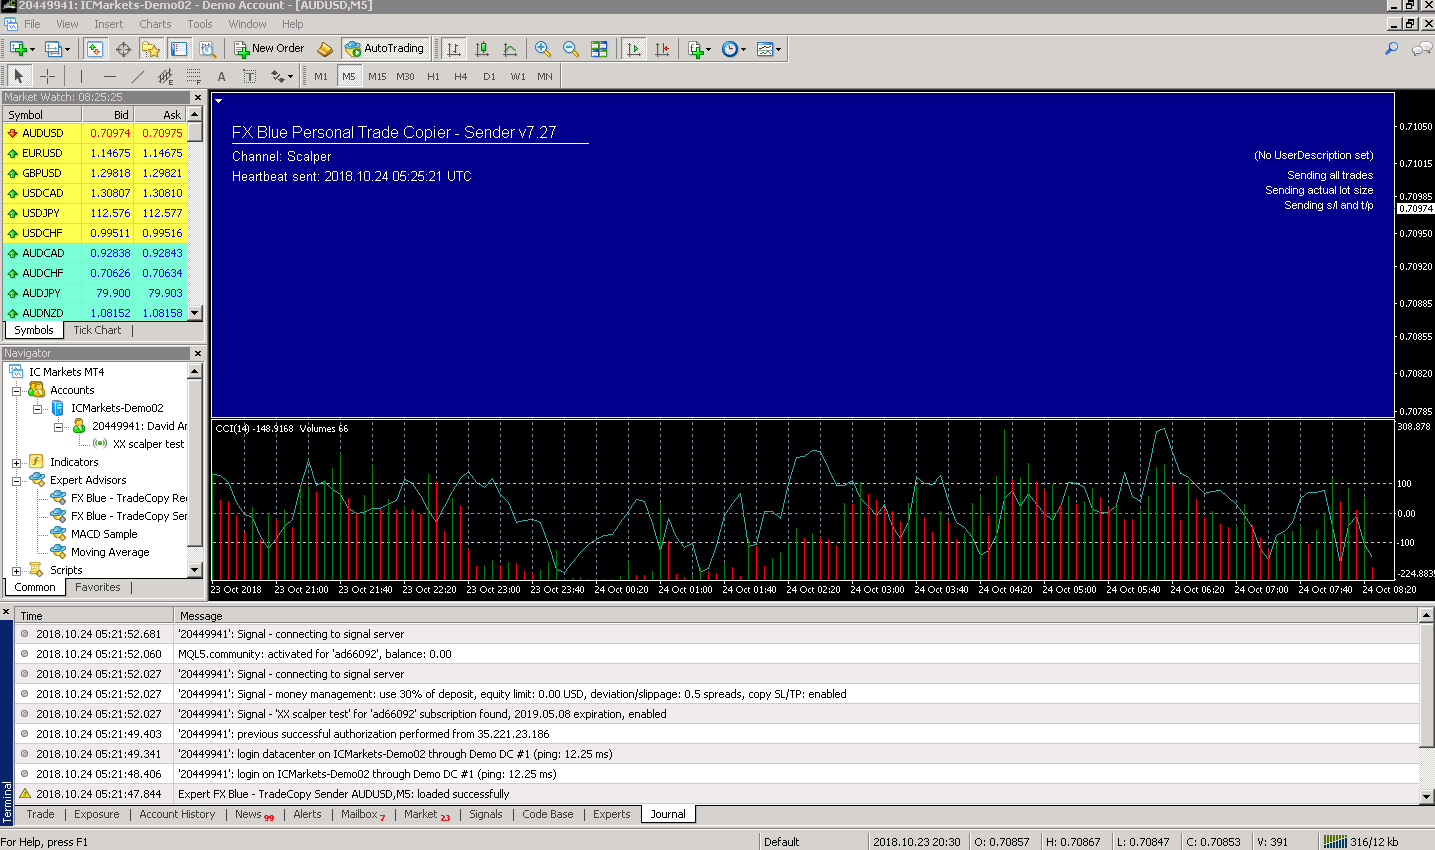Set timeframe to M15
Viewport: 1435px width, 850px height.
point(377,76)
